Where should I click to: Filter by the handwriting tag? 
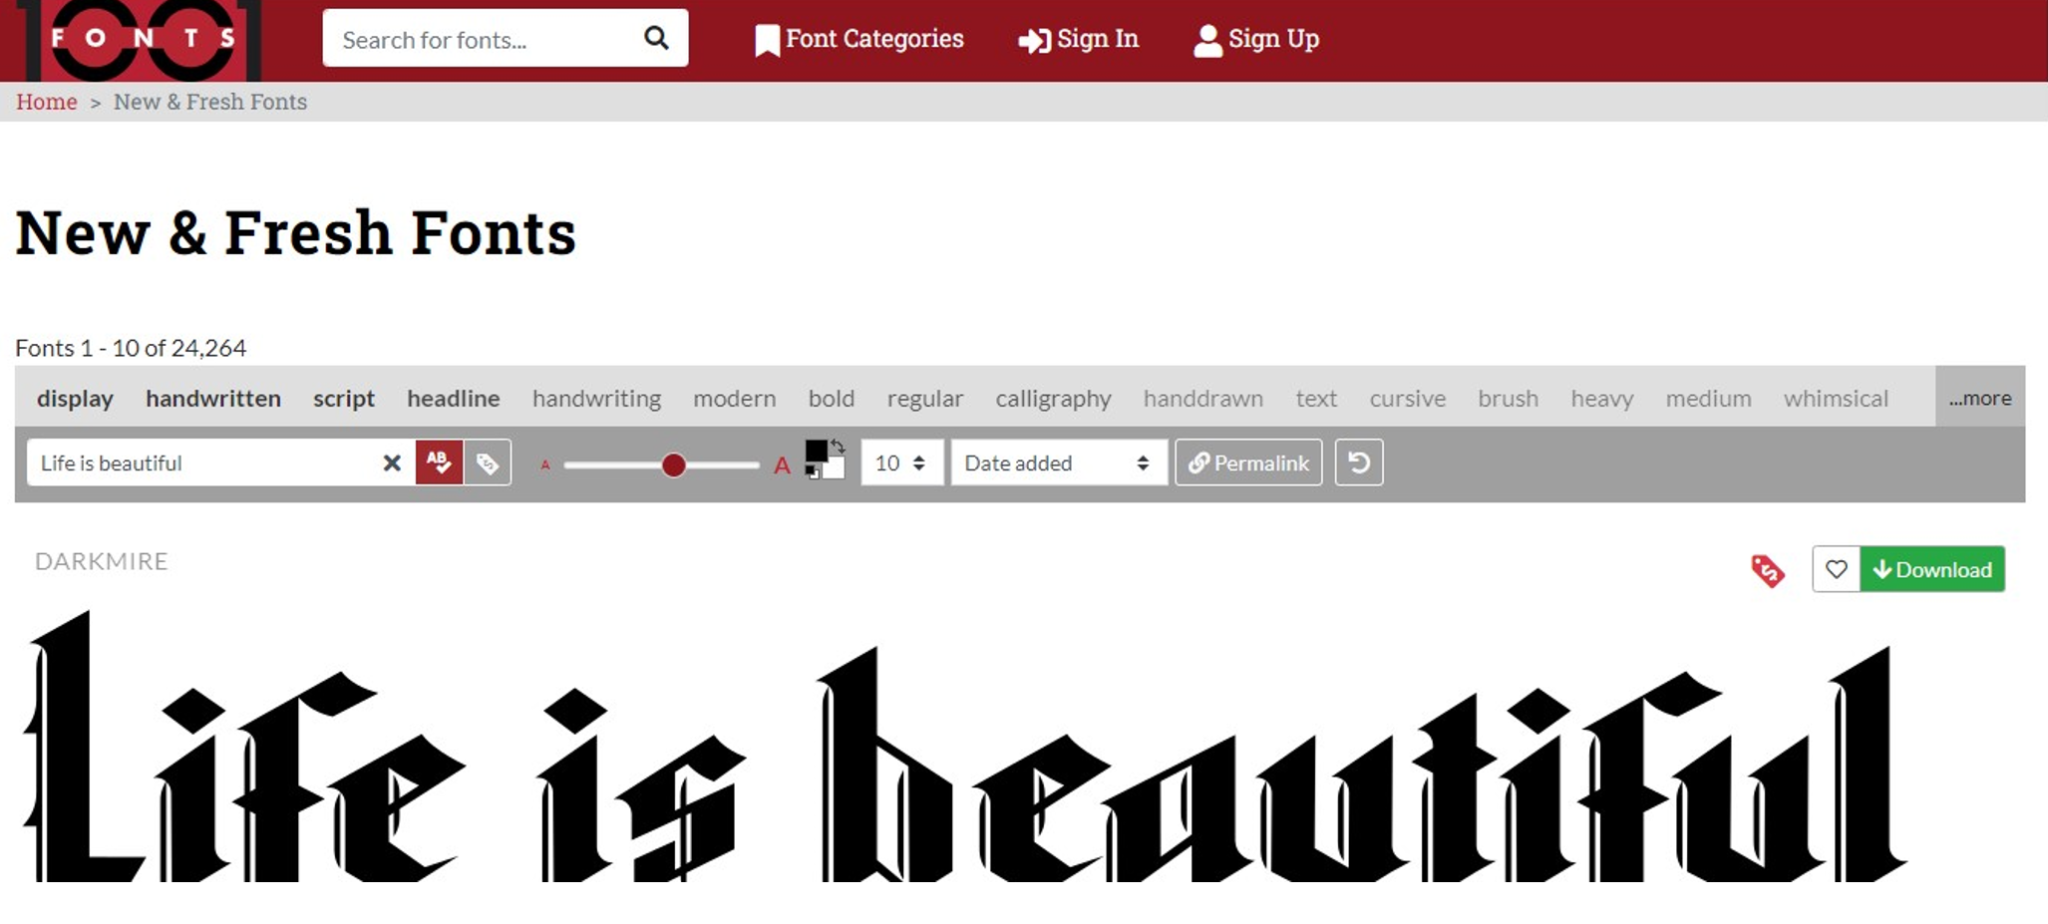point(597,398)
